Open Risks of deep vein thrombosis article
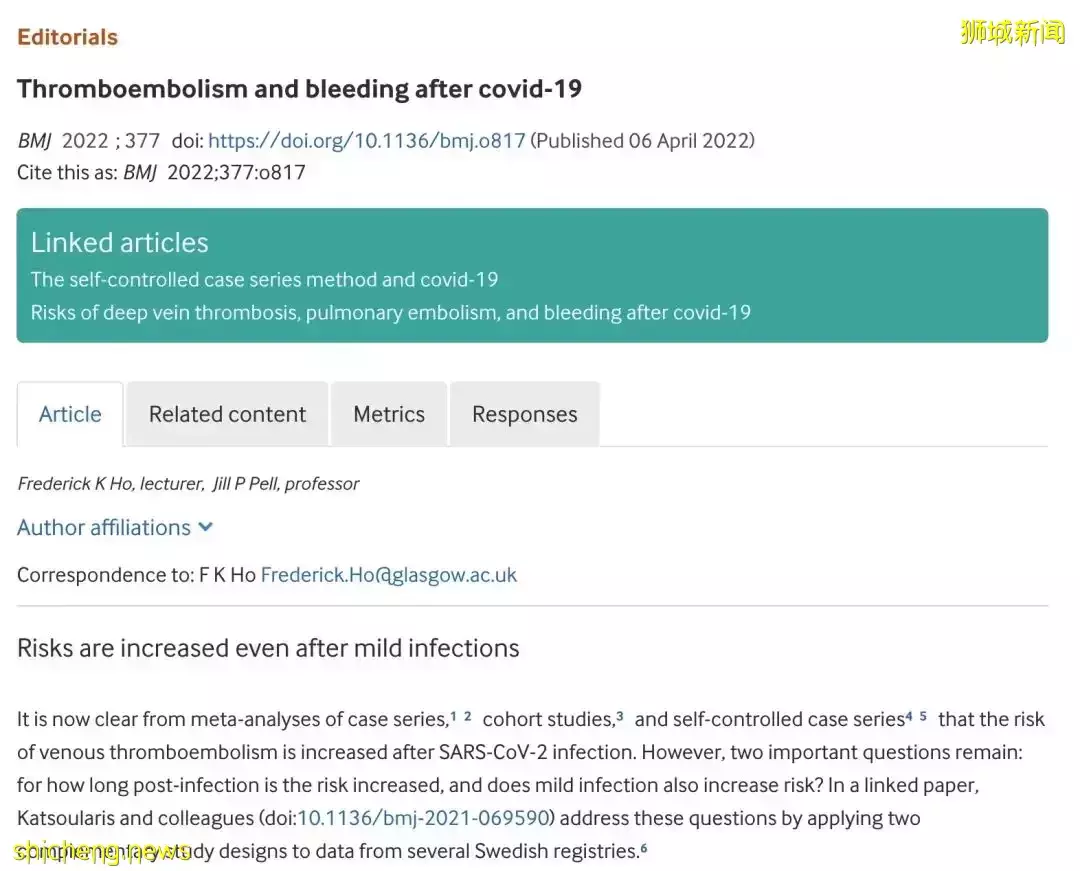The image size is (1080, 871). click(x=390, y=312)
